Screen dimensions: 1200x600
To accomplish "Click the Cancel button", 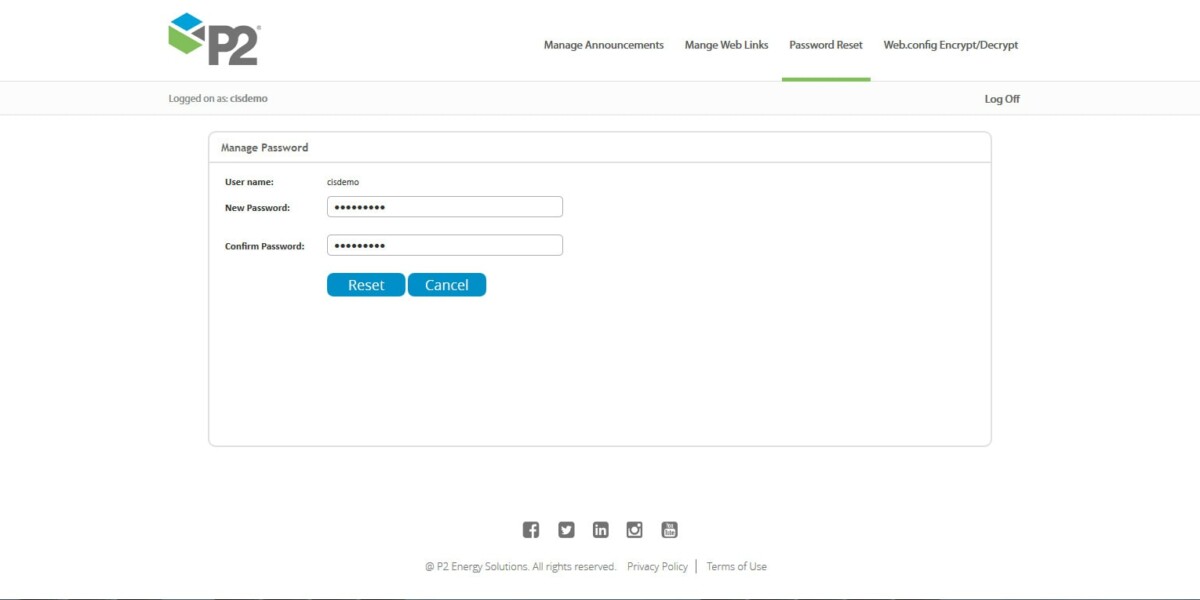I will pyautogui.click(x=446, y=284).
